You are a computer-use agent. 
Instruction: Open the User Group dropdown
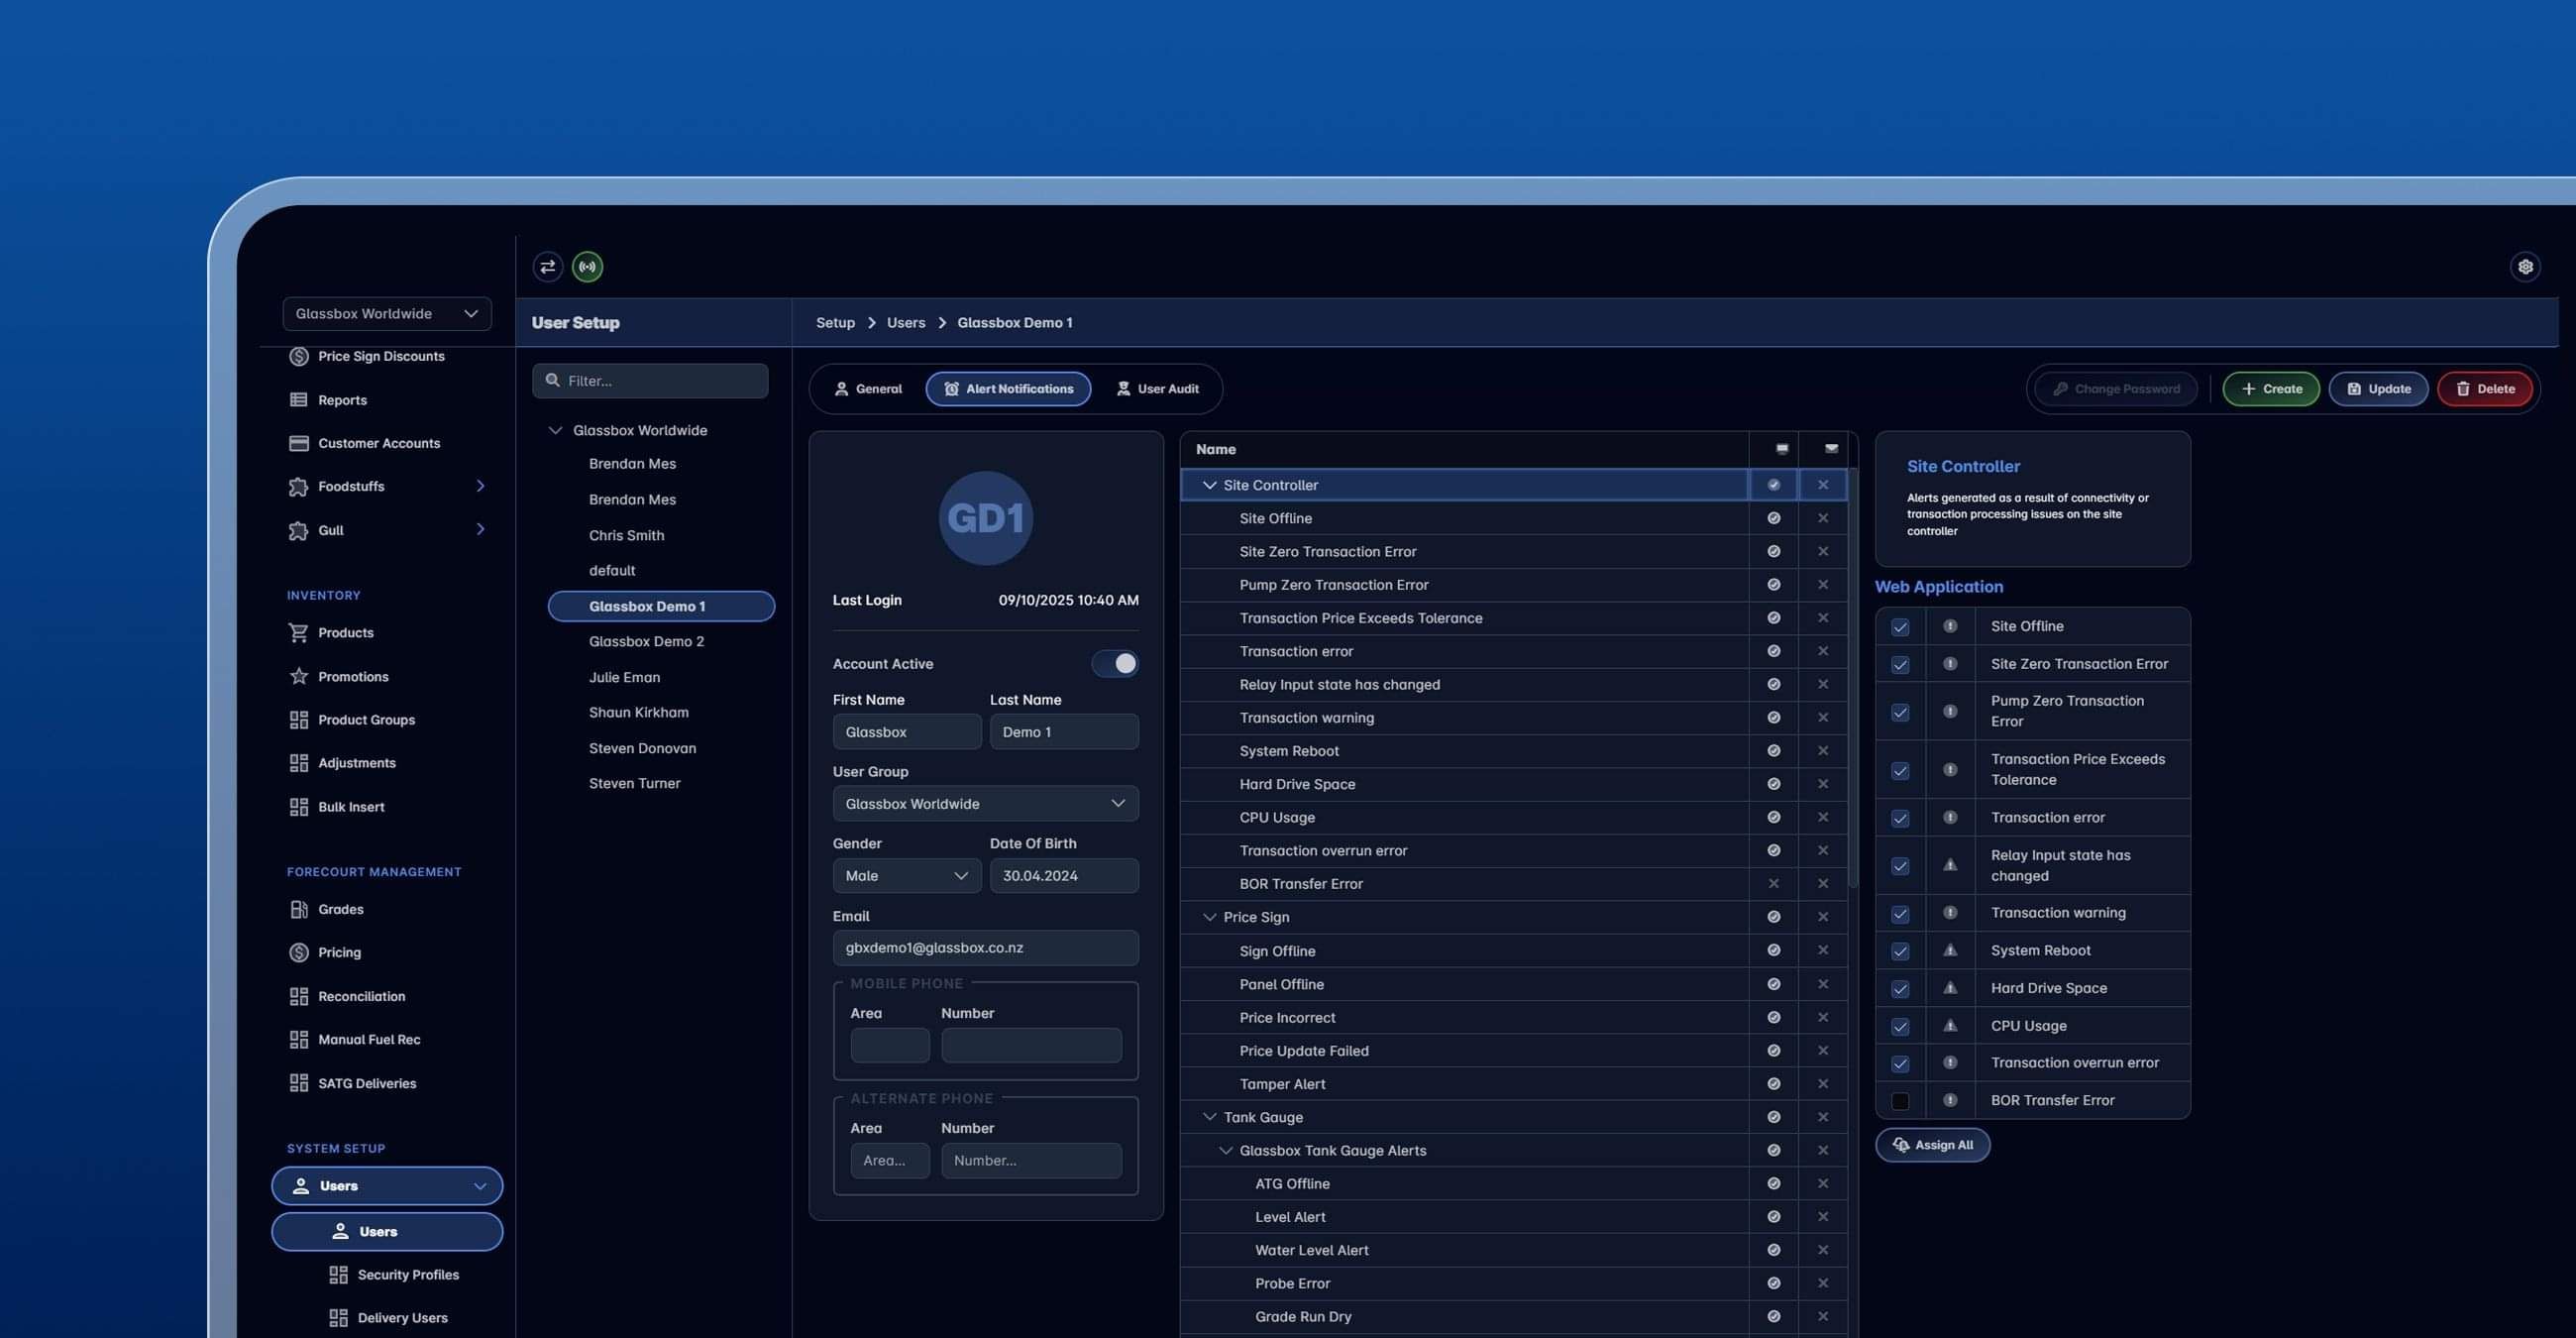[x=985, y=804]
